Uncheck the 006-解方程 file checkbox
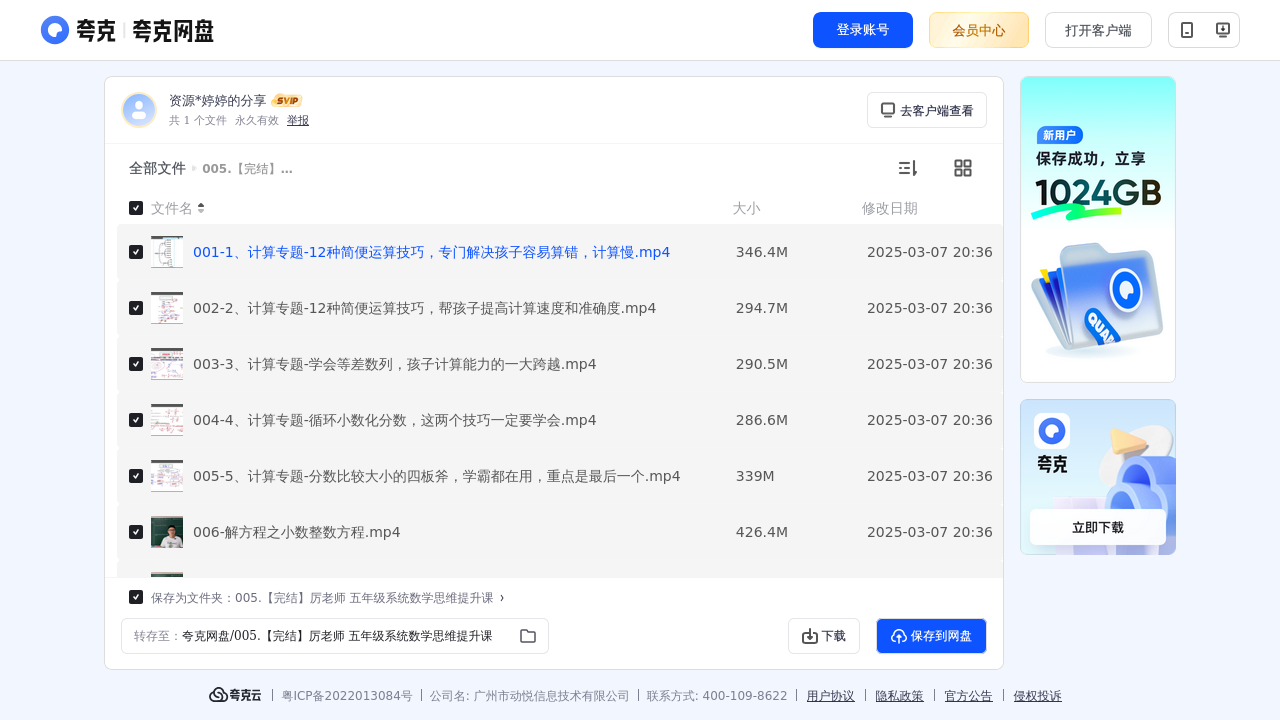Viewport: 1280px width, 720px height. click(x=136, y=532)
